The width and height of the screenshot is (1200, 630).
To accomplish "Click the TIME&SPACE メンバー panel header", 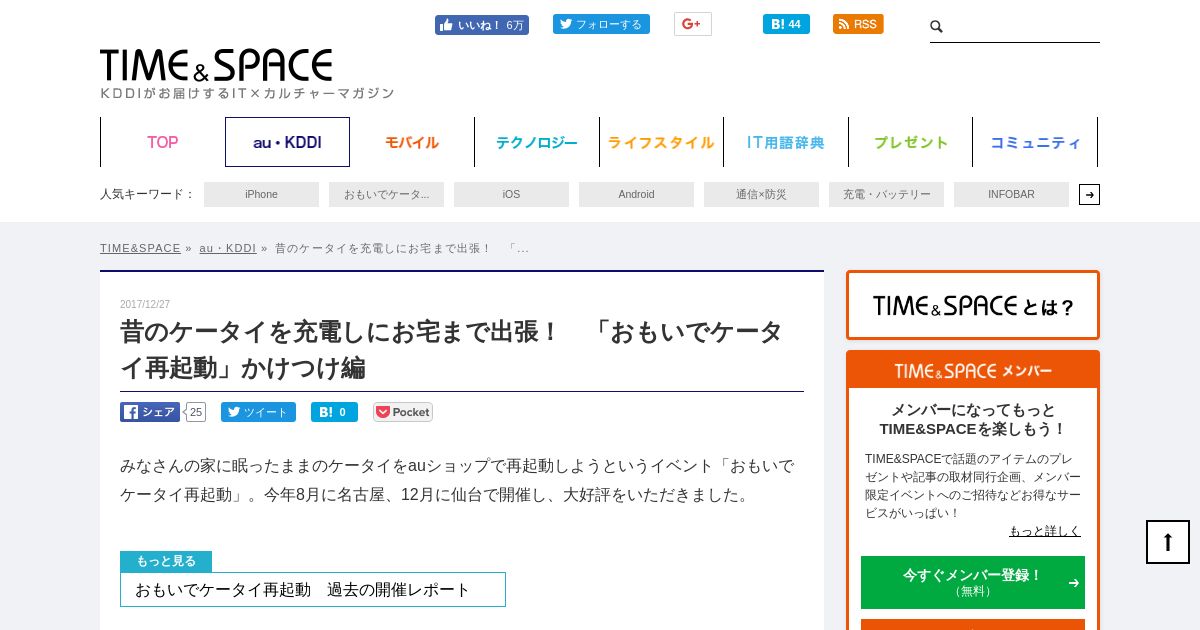I will [x=973, y=370].
